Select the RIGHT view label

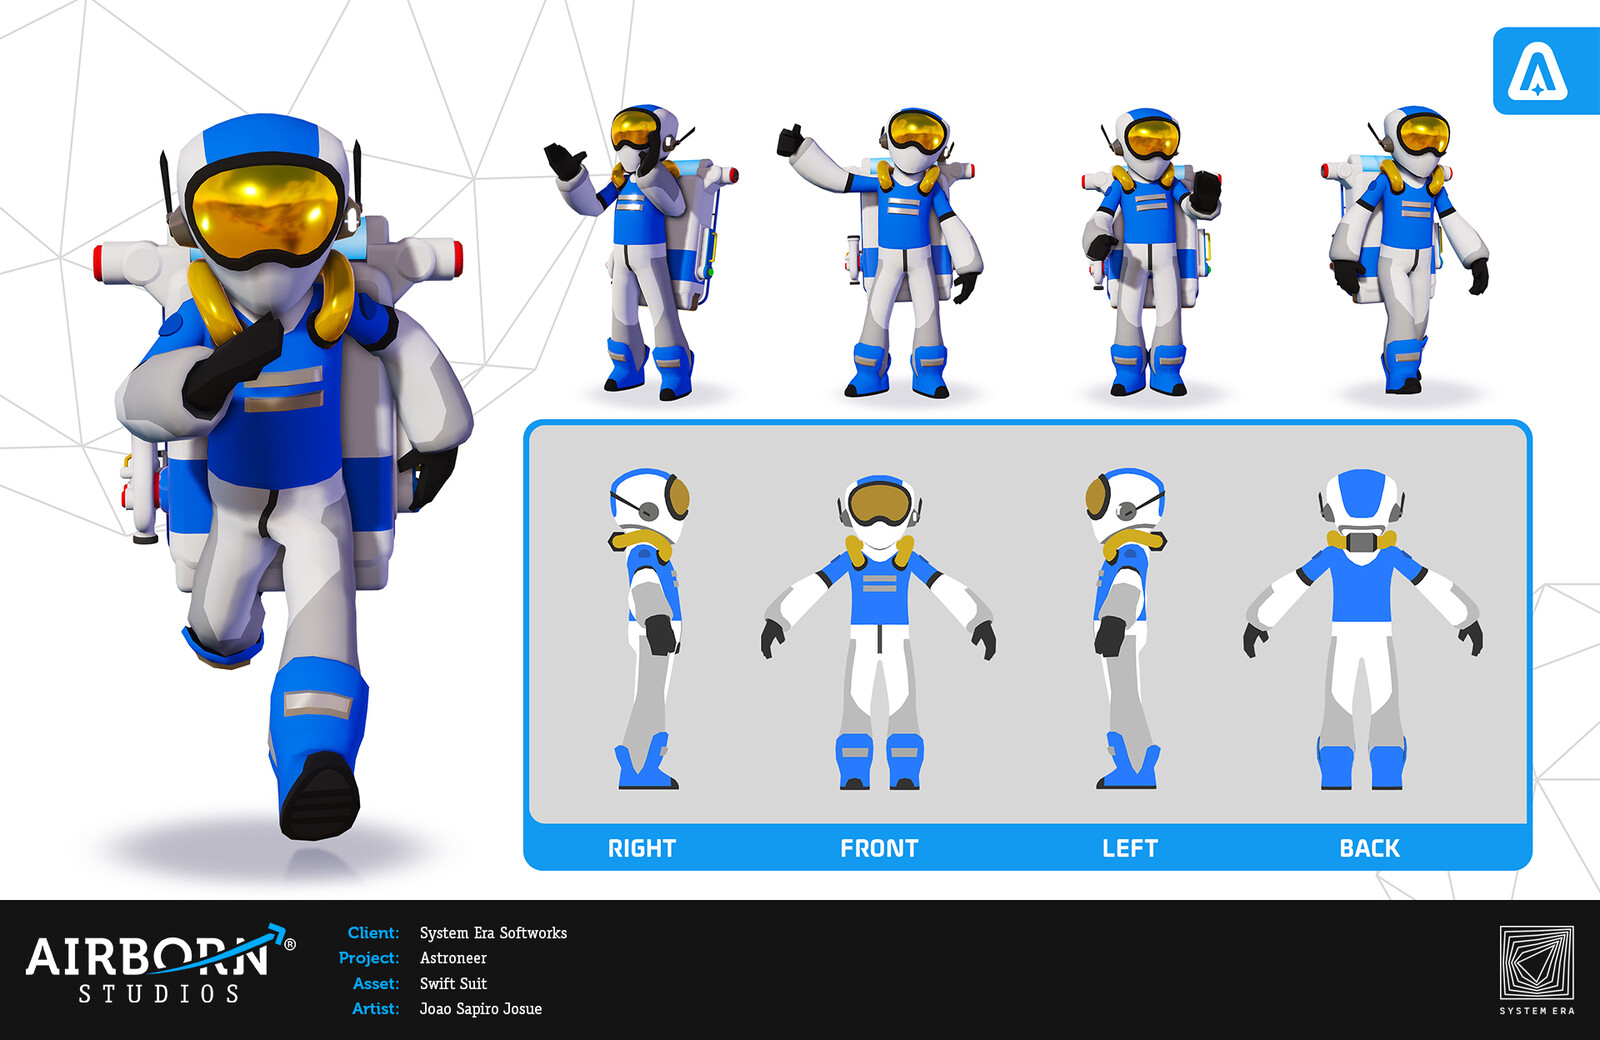click(642, 849)
